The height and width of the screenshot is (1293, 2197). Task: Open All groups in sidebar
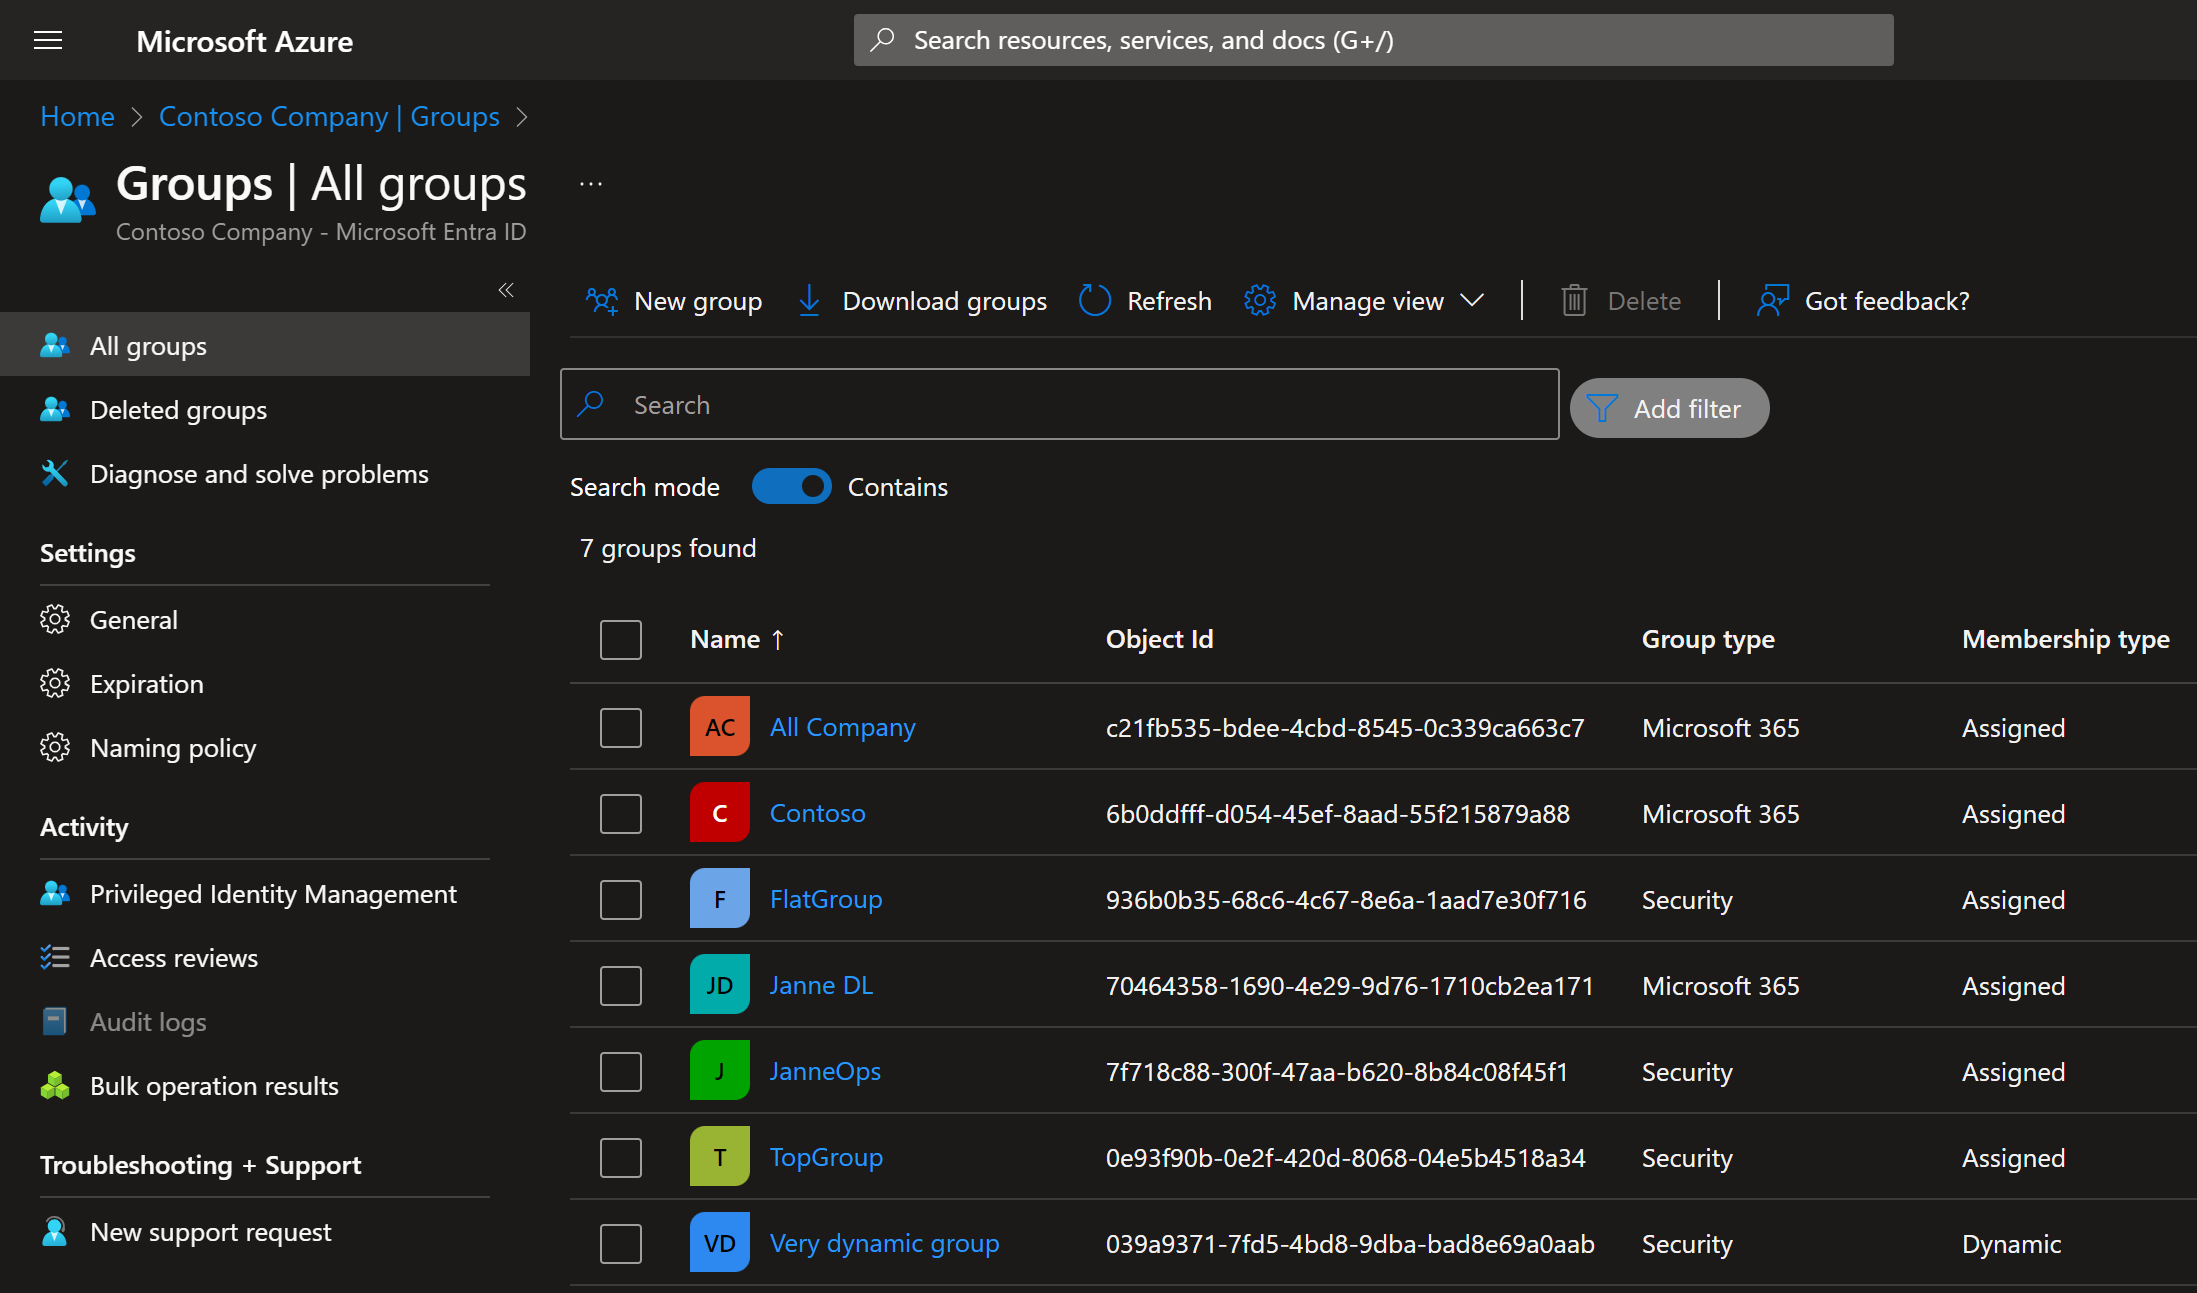(x=265, y=345)
